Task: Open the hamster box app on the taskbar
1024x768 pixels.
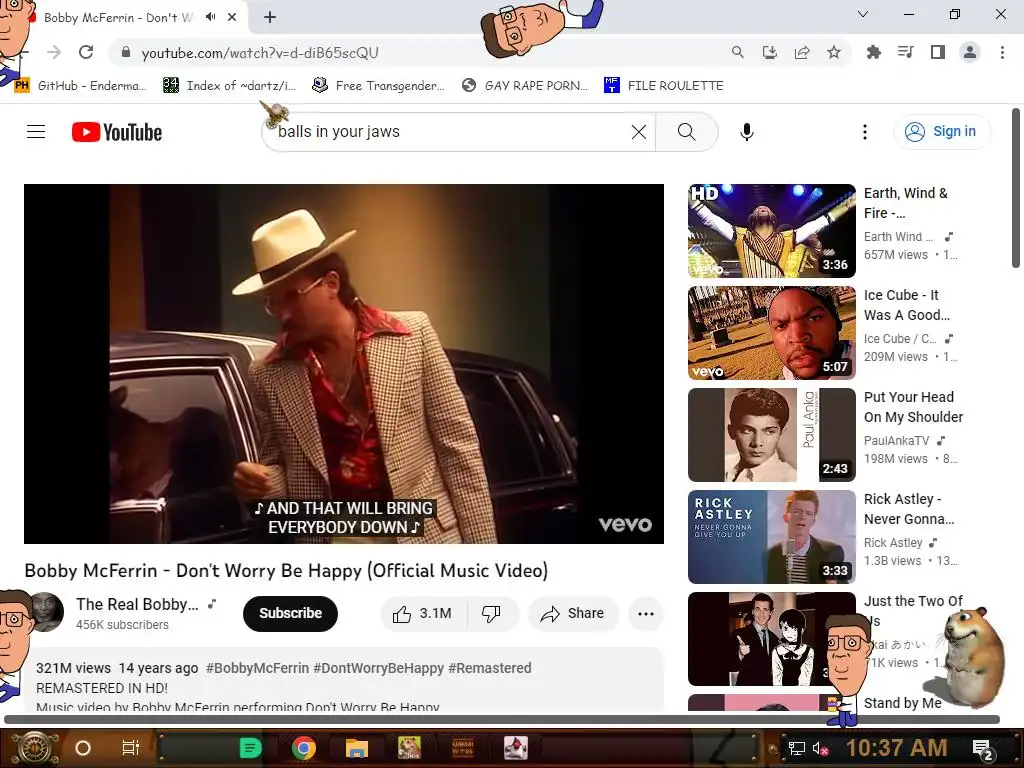Action: tap(409, 748)
